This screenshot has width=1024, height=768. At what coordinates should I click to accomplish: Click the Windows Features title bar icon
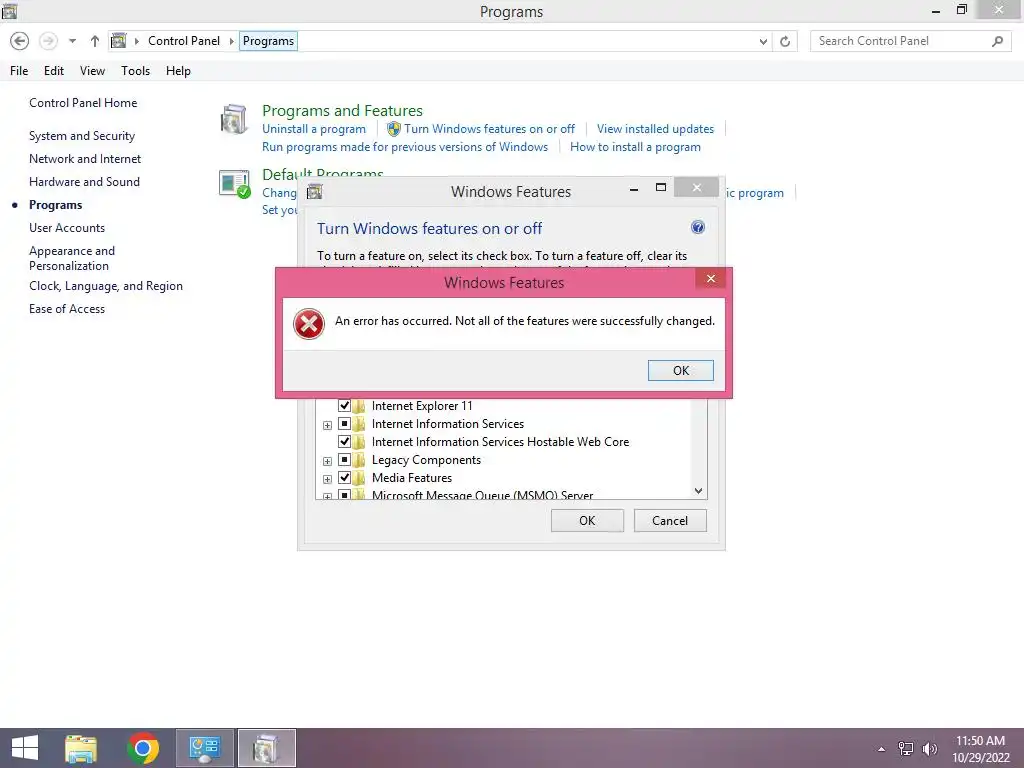click(x=315, y=191)
